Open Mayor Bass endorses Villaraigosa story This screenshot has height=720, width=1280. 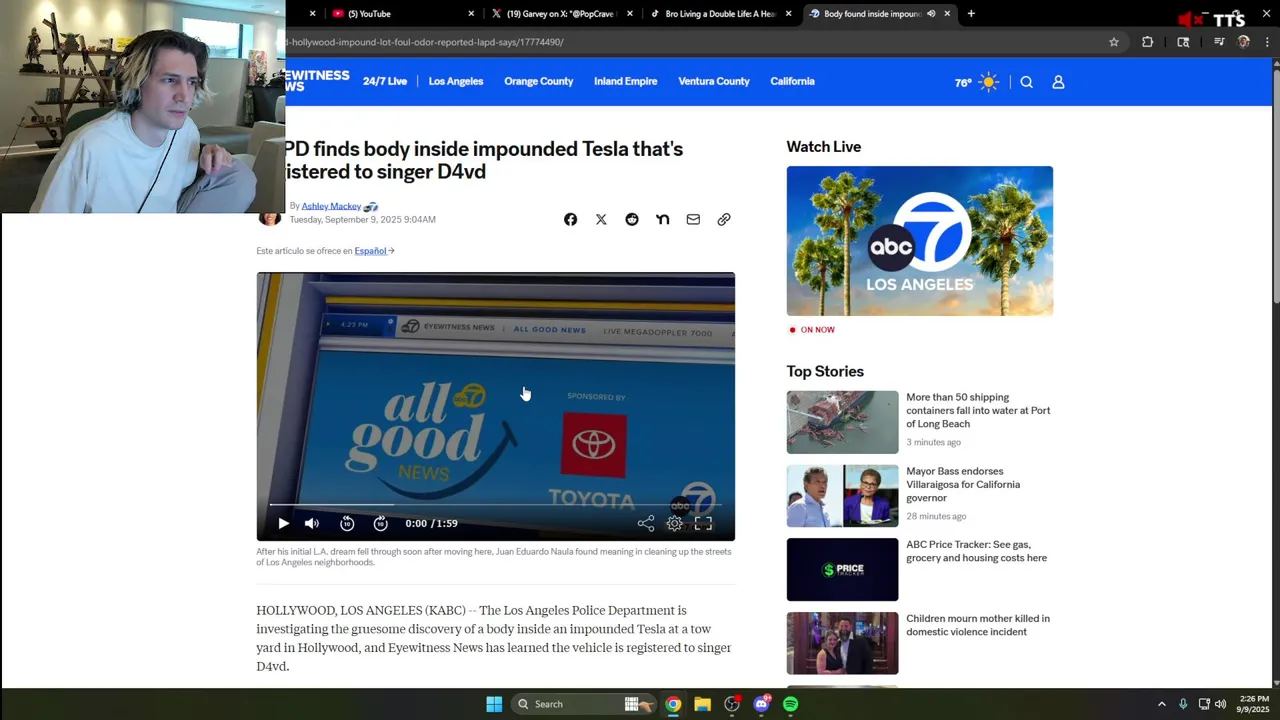point(963,484)
